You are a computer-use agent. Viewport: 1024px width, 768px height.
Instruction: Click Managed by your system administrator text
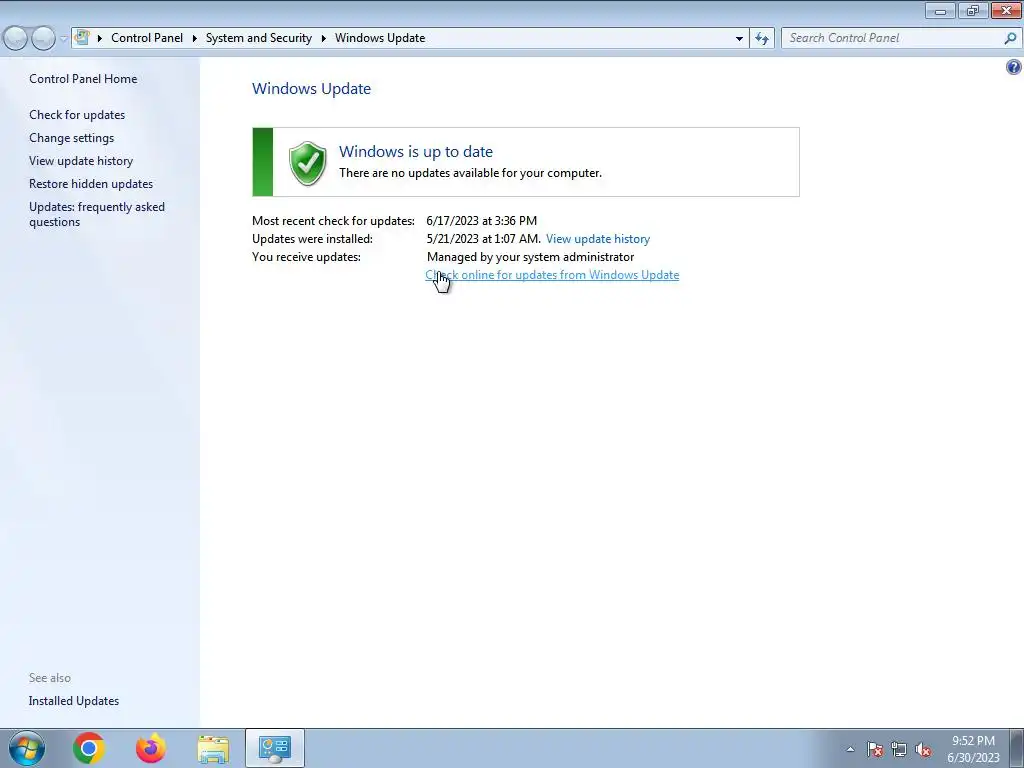[530, 257]
